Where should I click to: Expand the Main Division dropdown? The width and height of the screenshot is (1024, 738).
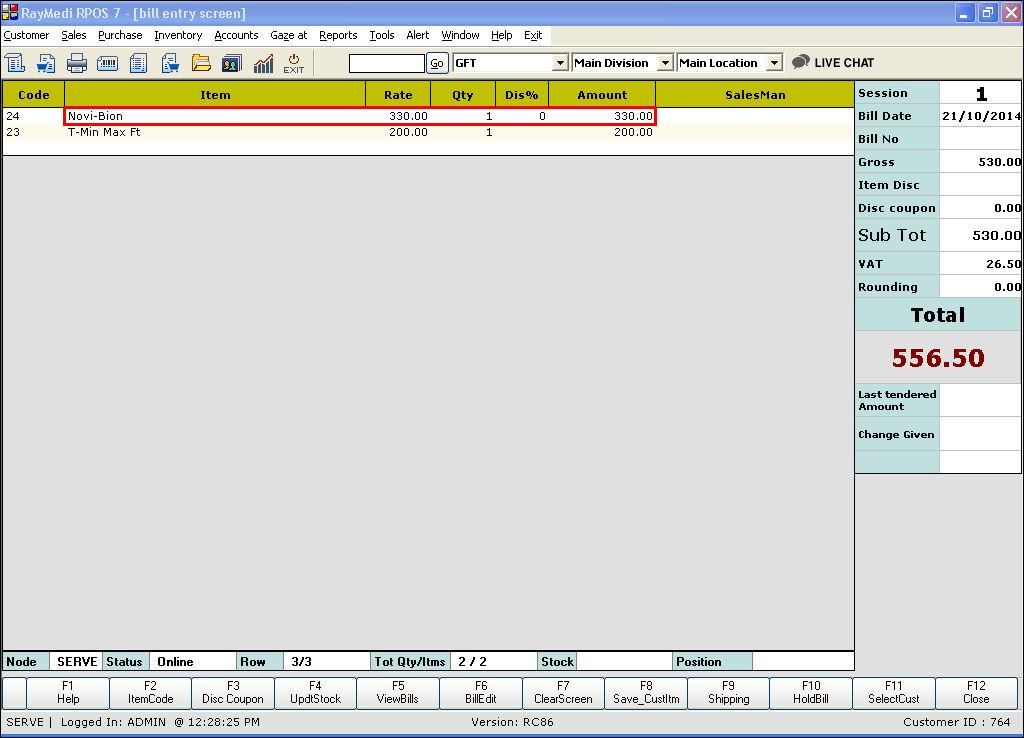(x=665, y=63)
